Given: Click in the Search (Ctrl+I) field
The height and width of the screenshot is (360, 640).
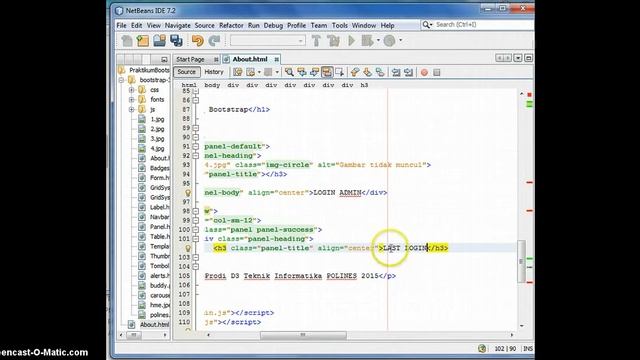Looking at the screenshot, I should click(484, 25).
